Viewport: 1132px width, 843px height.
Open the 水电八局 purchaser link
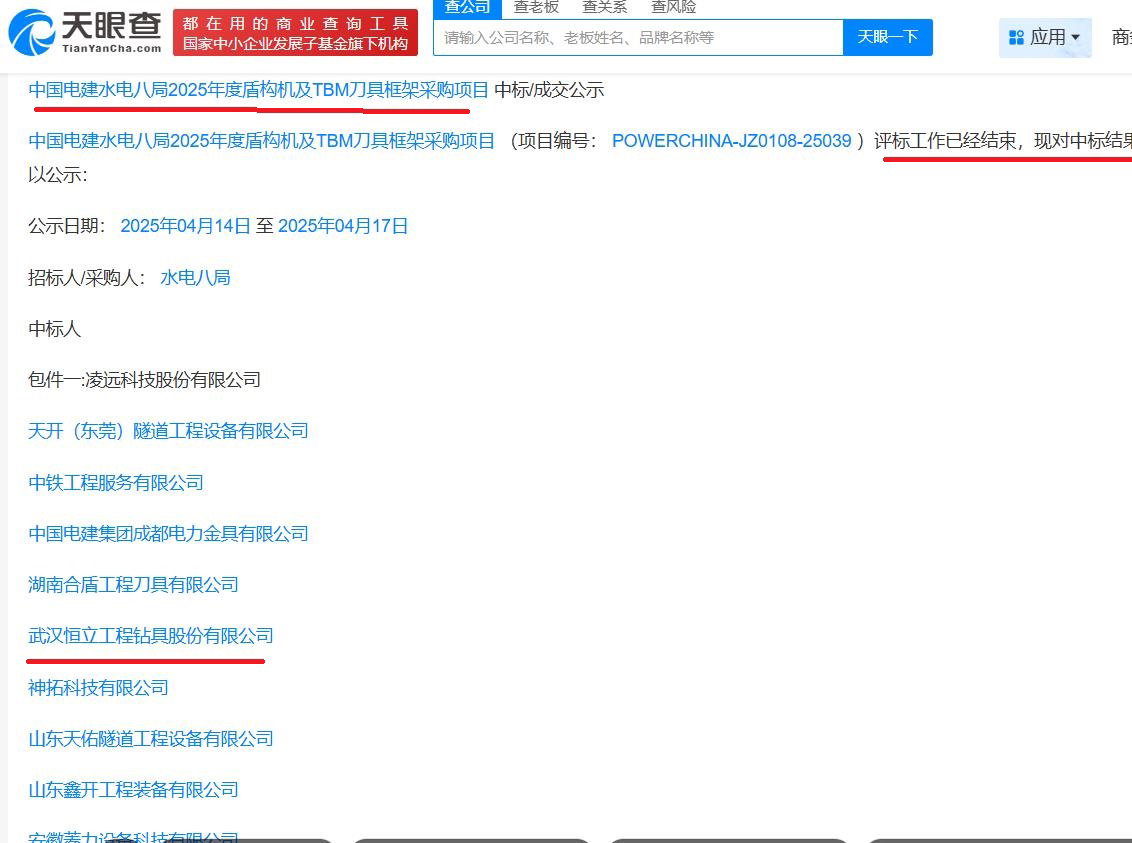[x=195, y=278]
